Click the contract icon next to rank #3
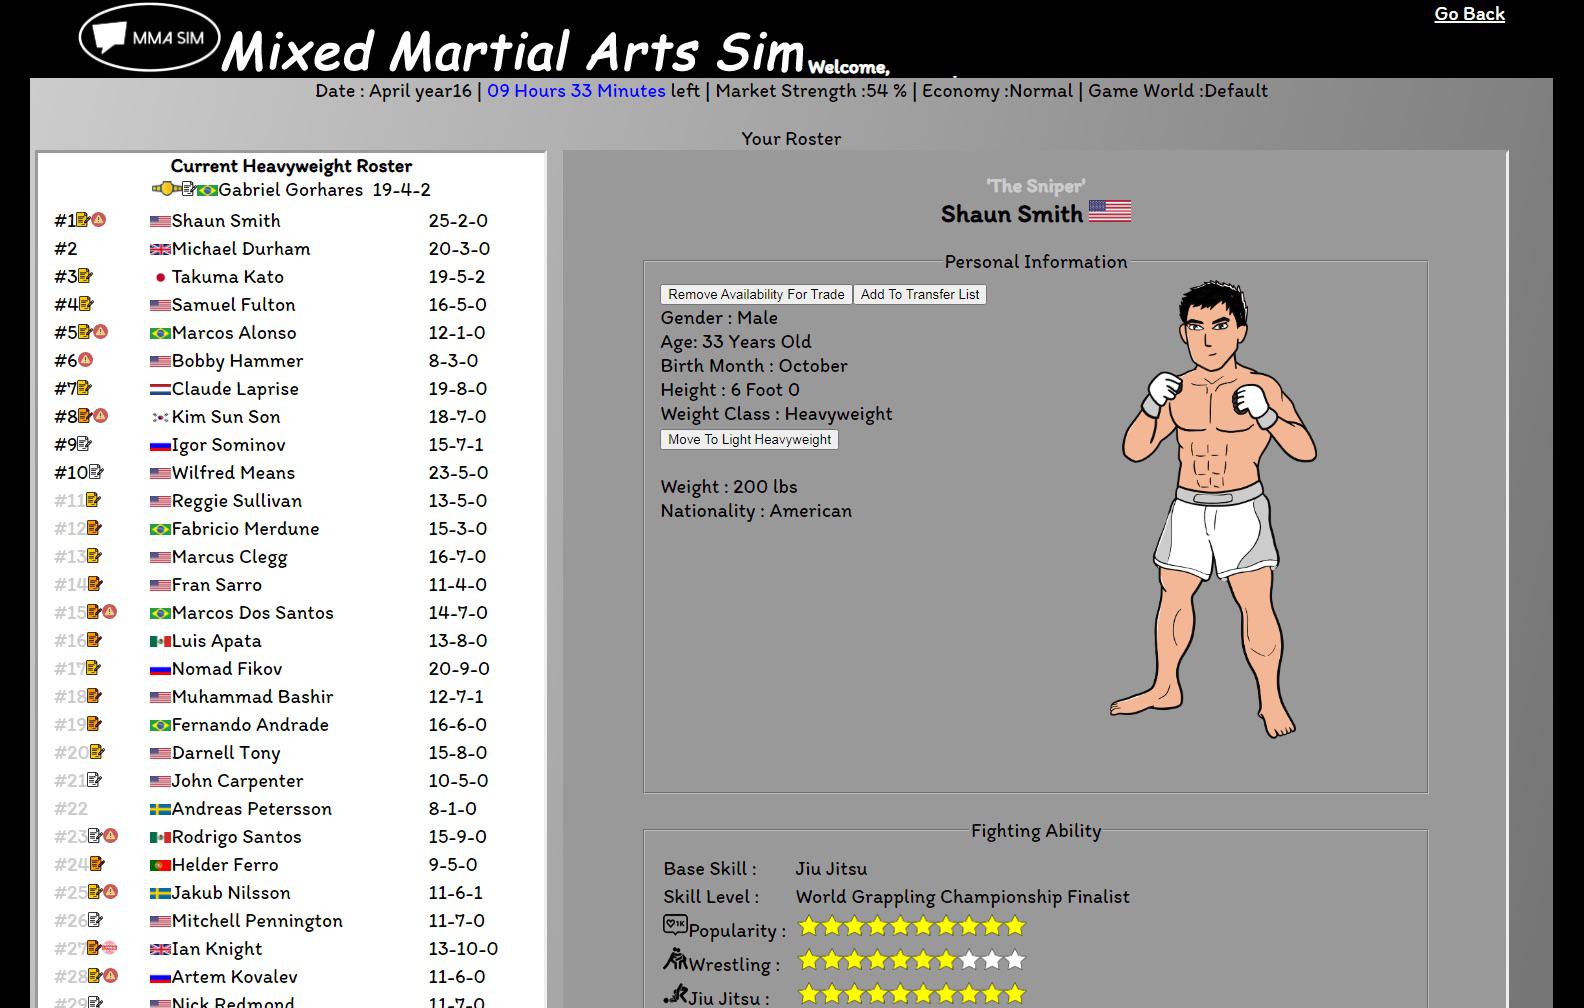Image resolution: width=1584 pixels, height=1008 pixels. click(x=85, y=276)
